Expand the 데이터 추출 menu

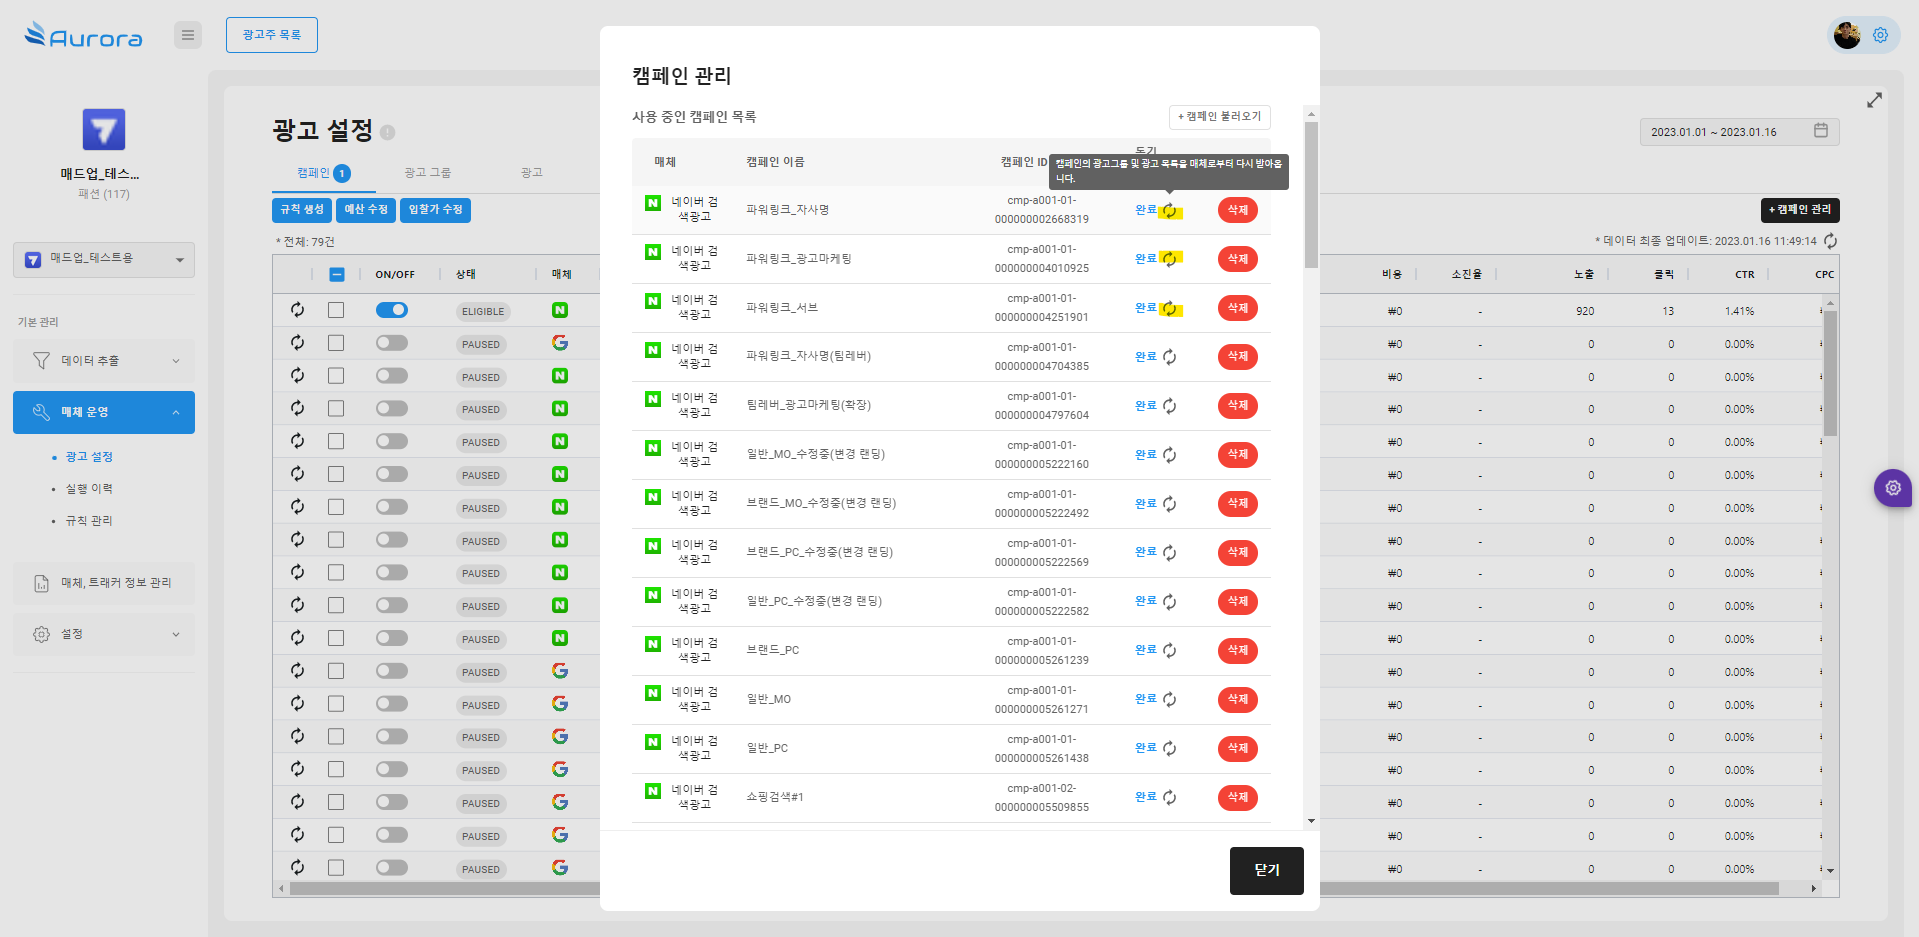pos(104,361)
